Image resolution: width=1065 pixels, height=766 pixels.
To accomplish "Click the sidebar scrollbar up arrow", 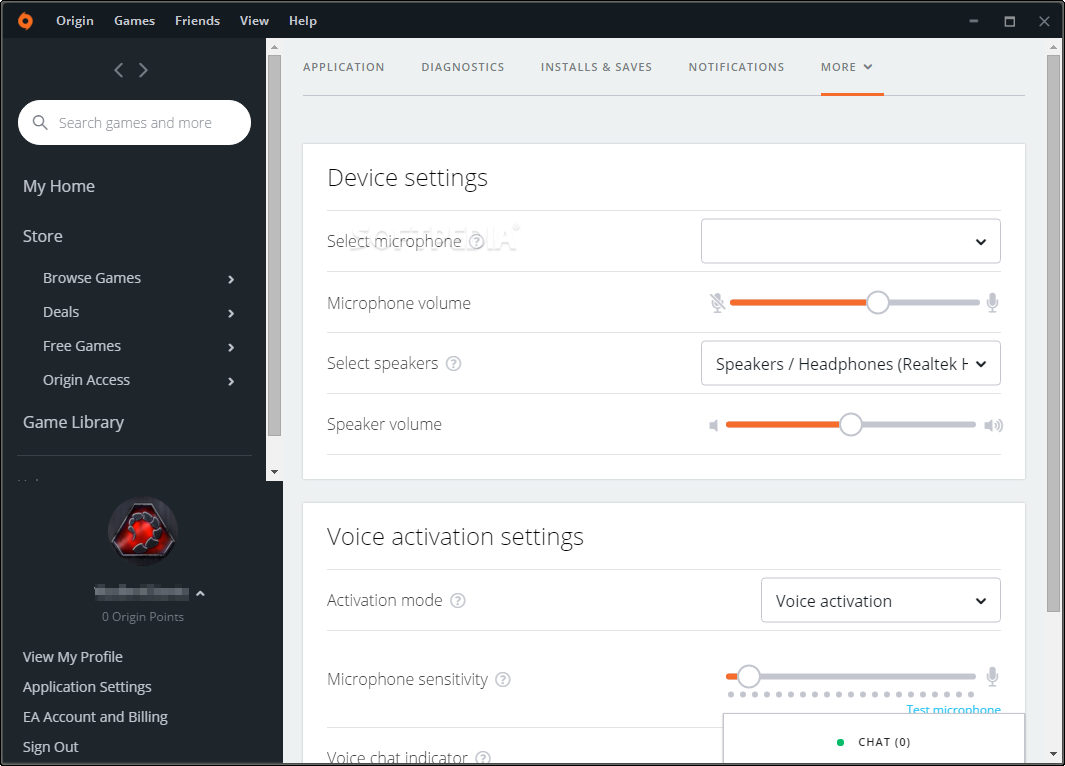I will pos(274,47).
